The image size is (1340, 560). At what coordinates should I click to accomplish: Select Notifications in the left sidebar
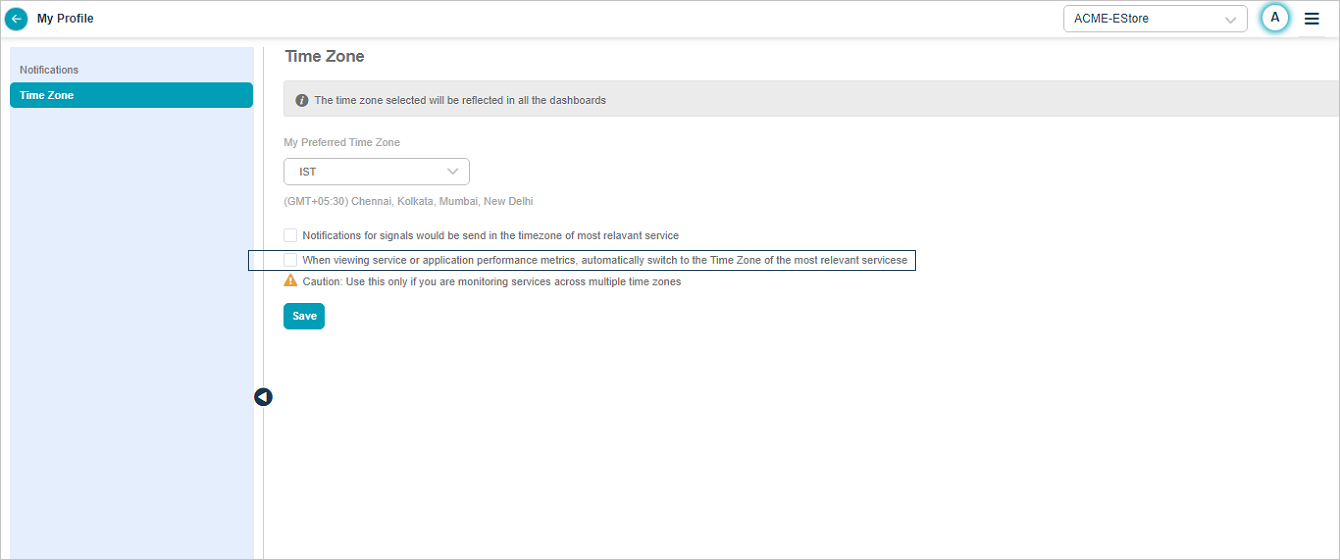coord(49,70)
